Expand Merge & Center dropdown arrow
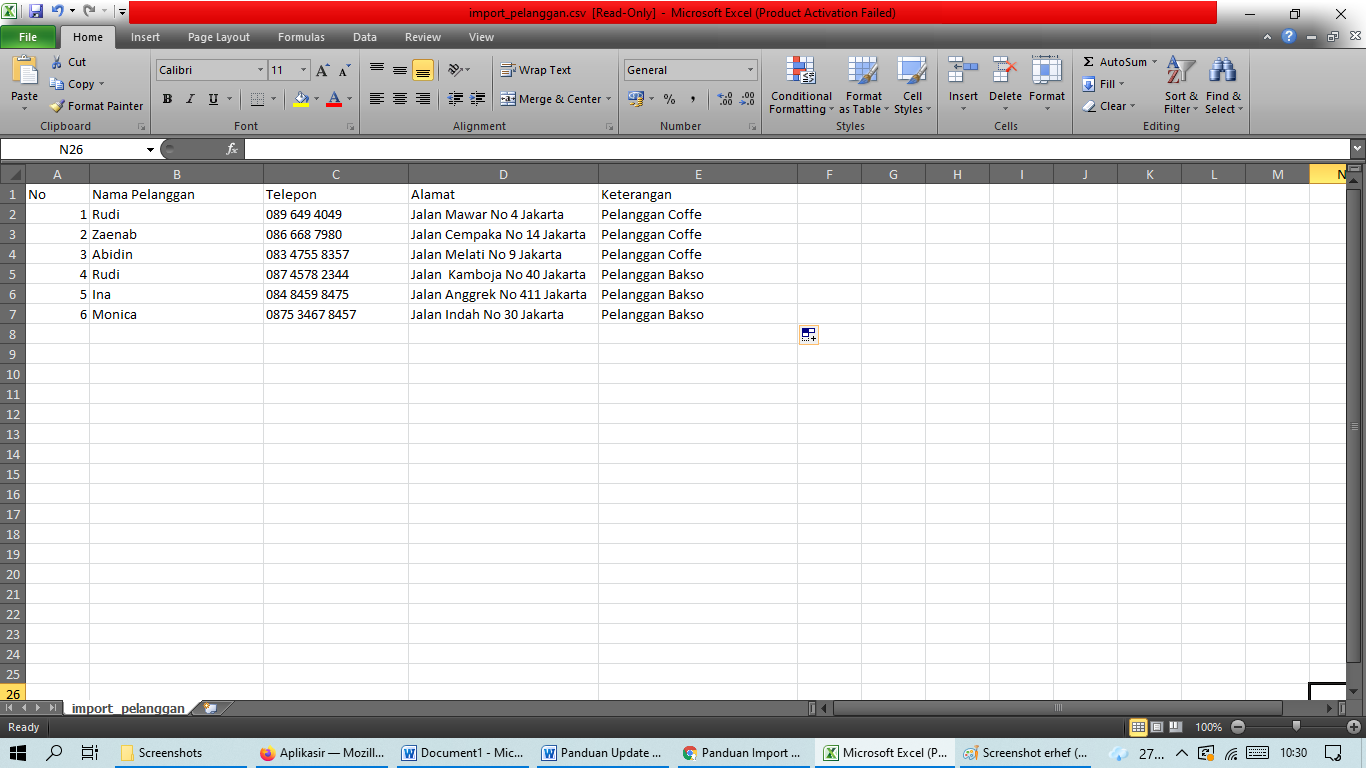The width and height of the screenshot is (1366, 768). click(608, 99)
